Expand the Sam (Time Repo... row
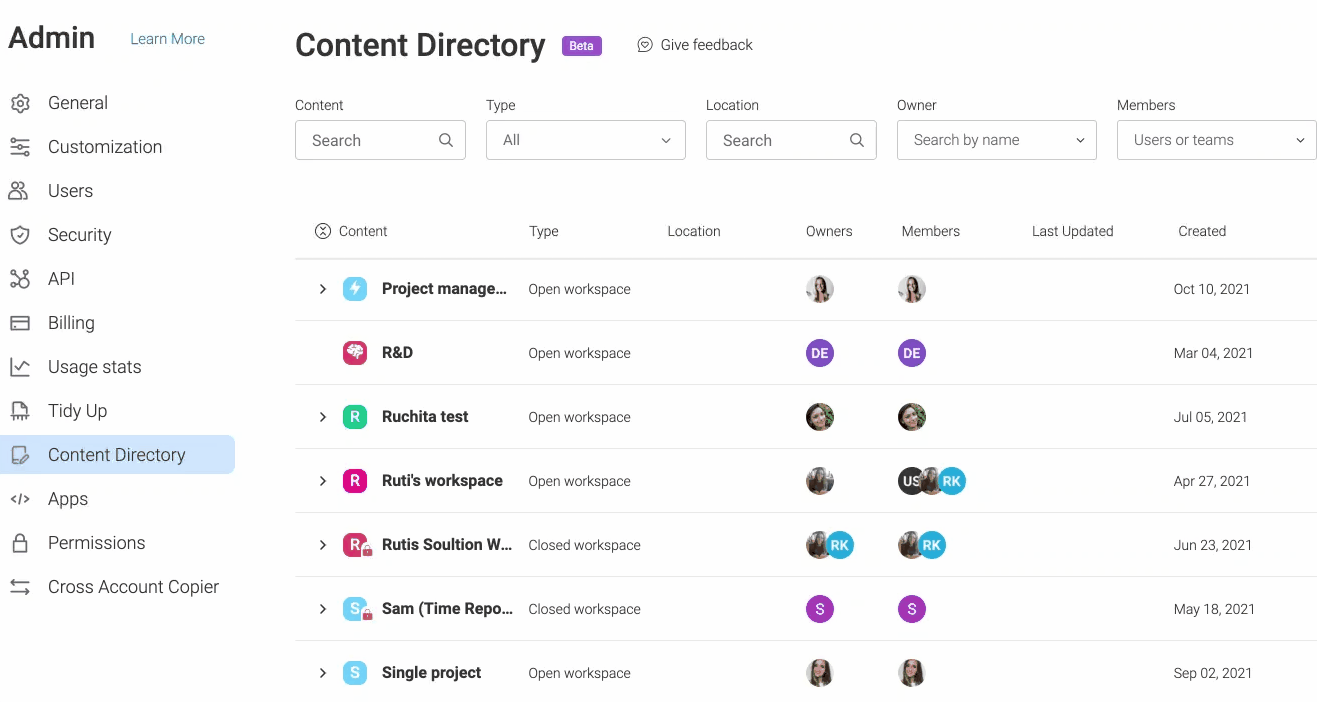The image size is (1317, 702). point(323,609)
